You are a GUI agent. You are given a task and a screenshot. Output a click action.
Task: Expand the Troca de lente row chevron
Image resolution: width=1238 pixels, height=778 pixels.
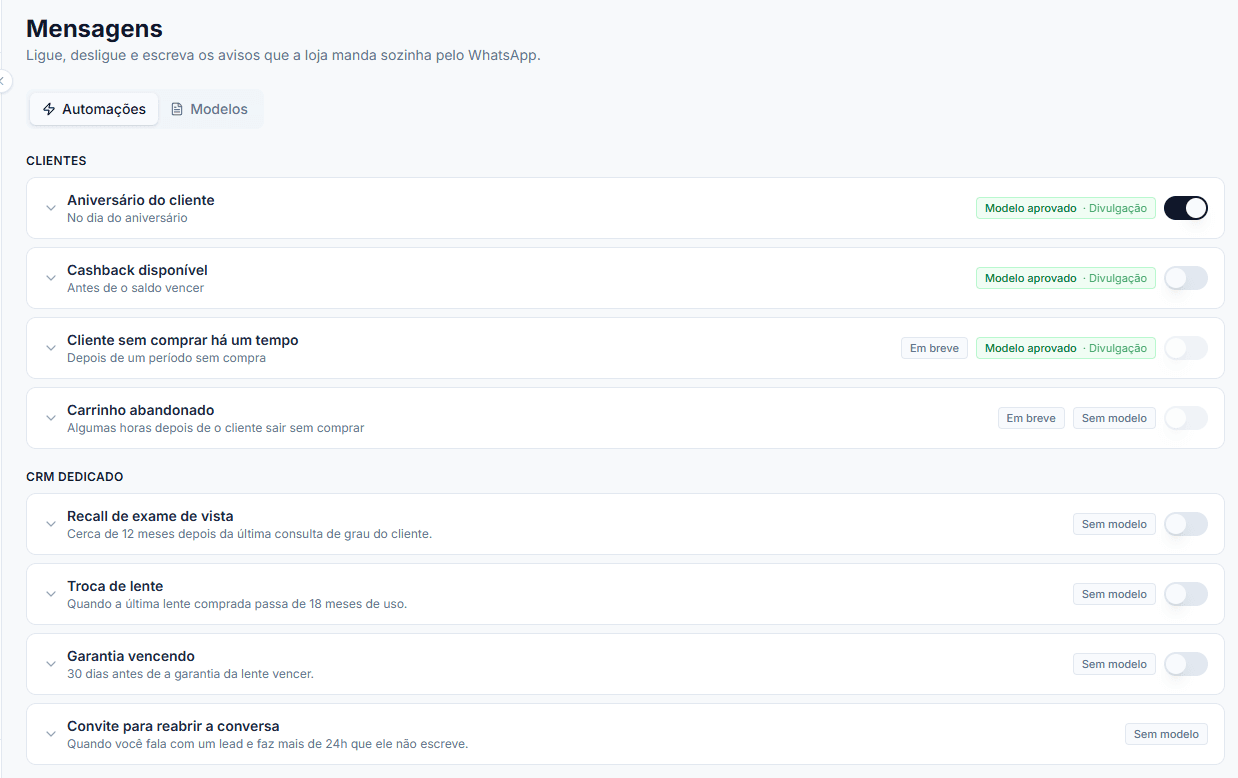(x=51, y=594)
